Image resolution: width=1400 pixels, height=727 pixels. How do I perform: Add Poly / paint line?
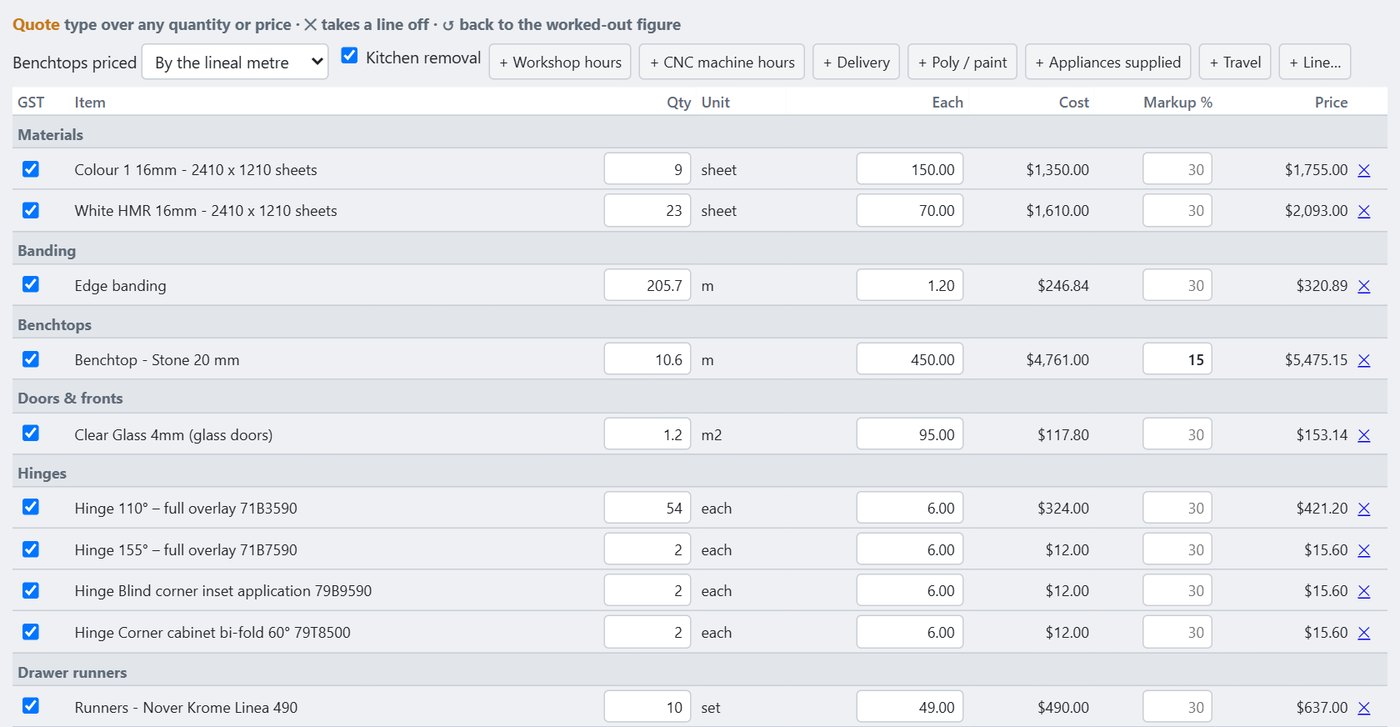pyautogui.click(x=963, y=62)
